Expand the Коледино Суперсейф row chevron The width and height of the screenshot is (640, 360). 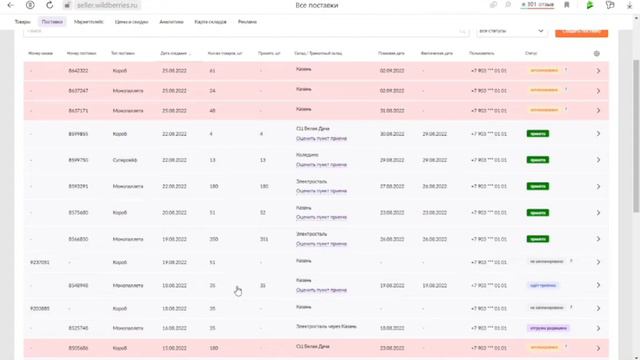[598, 160]
